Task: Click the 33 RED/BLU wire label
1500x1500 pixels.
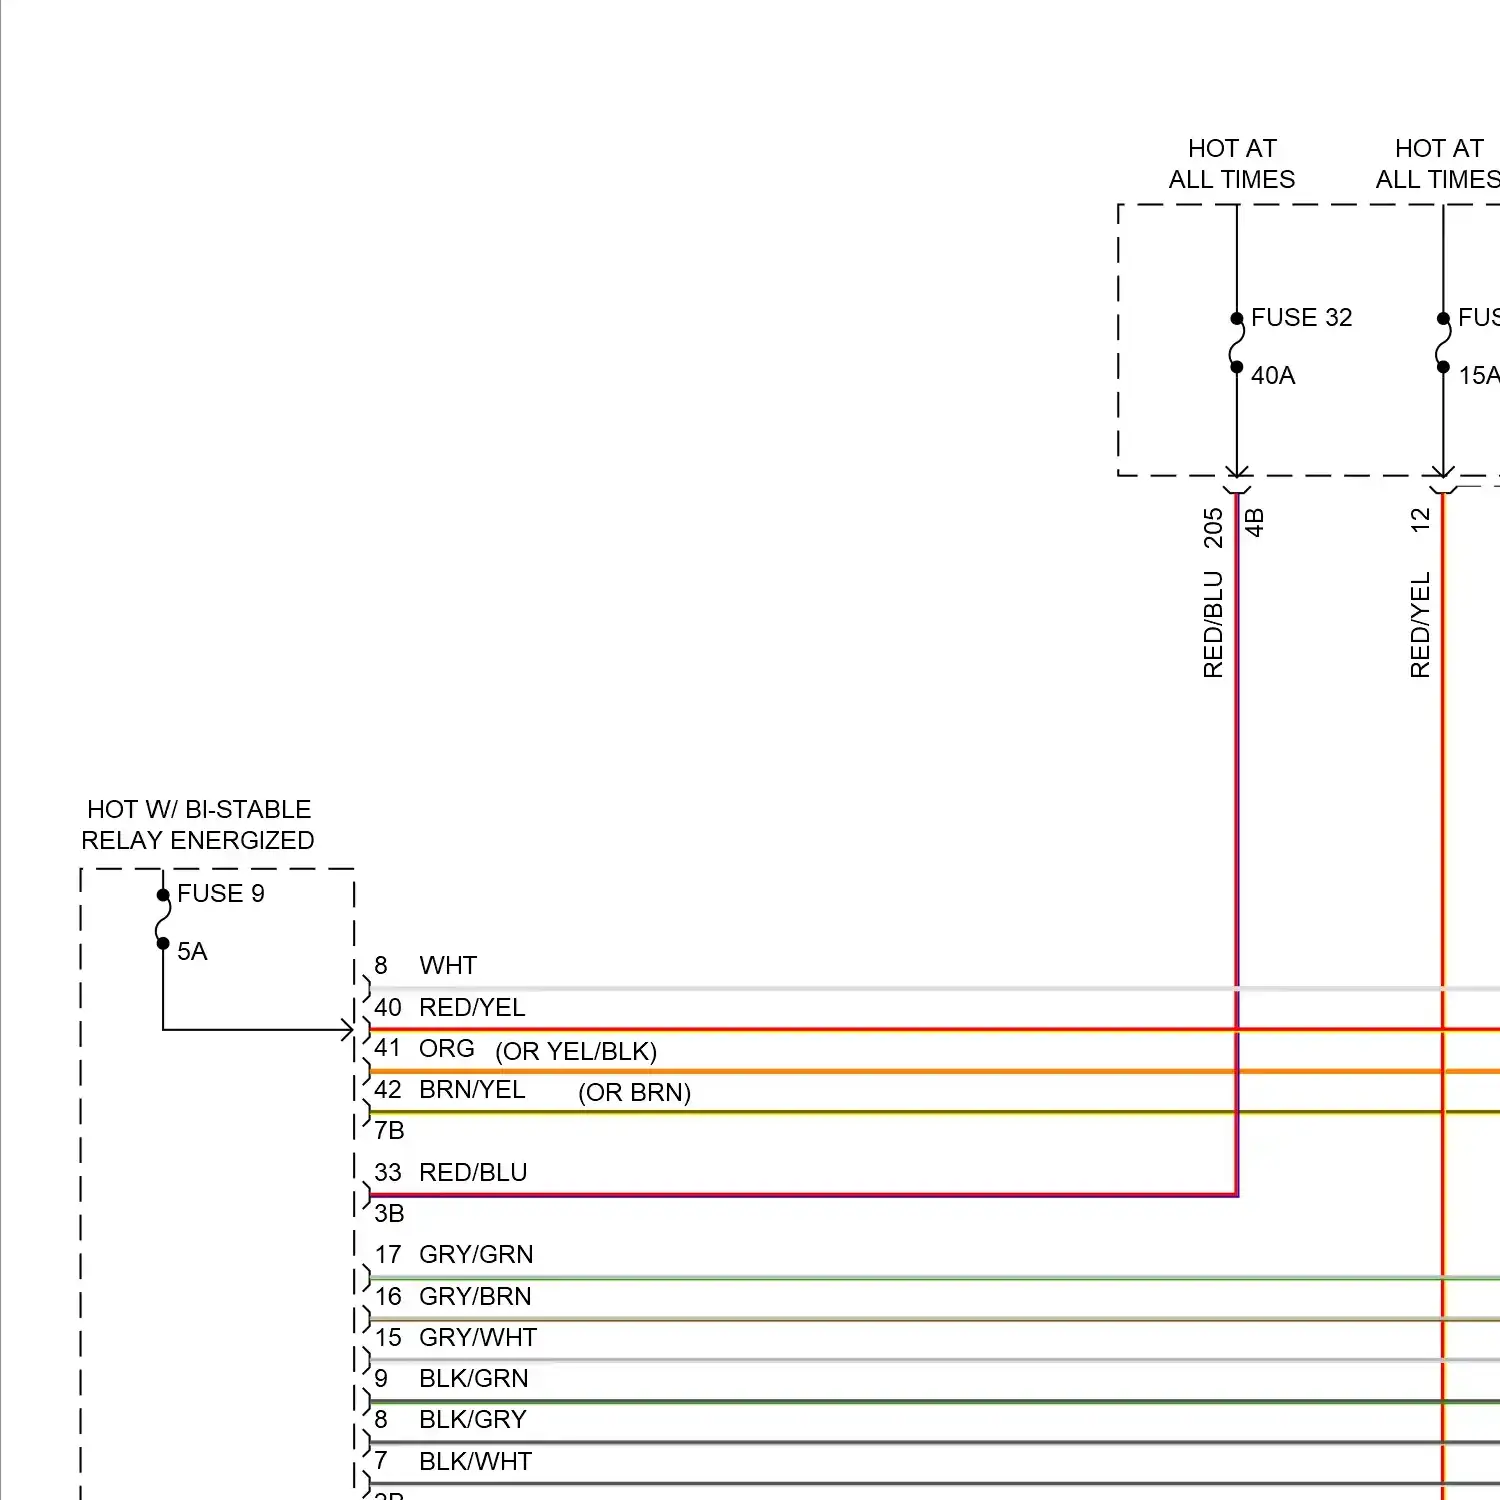Action: coord(450,1172)
